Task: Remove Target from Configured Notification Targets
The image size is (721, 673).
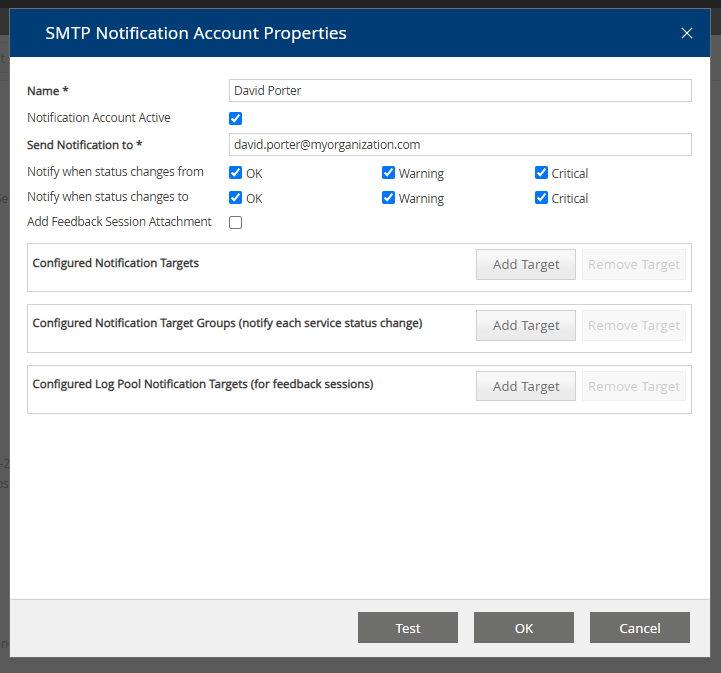Action: click(634, 265)
